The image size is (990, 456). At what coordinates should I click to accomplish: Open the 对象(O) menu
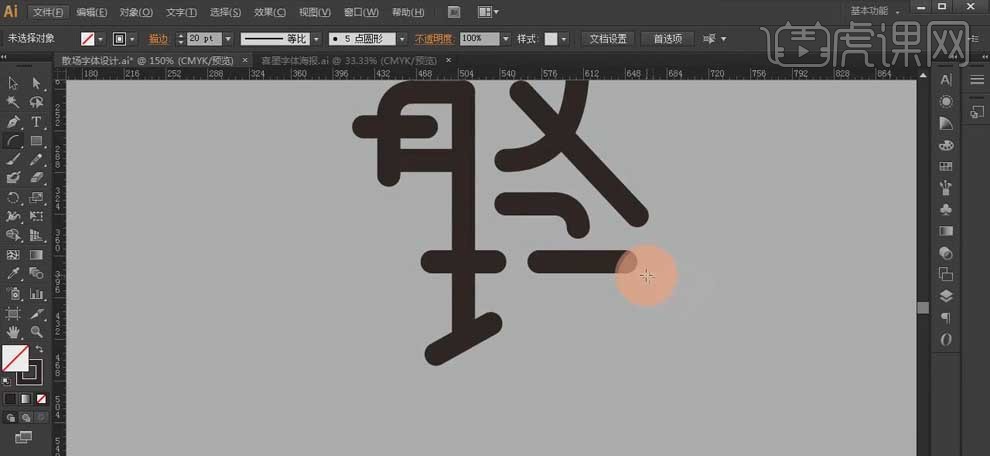point(136,12)
